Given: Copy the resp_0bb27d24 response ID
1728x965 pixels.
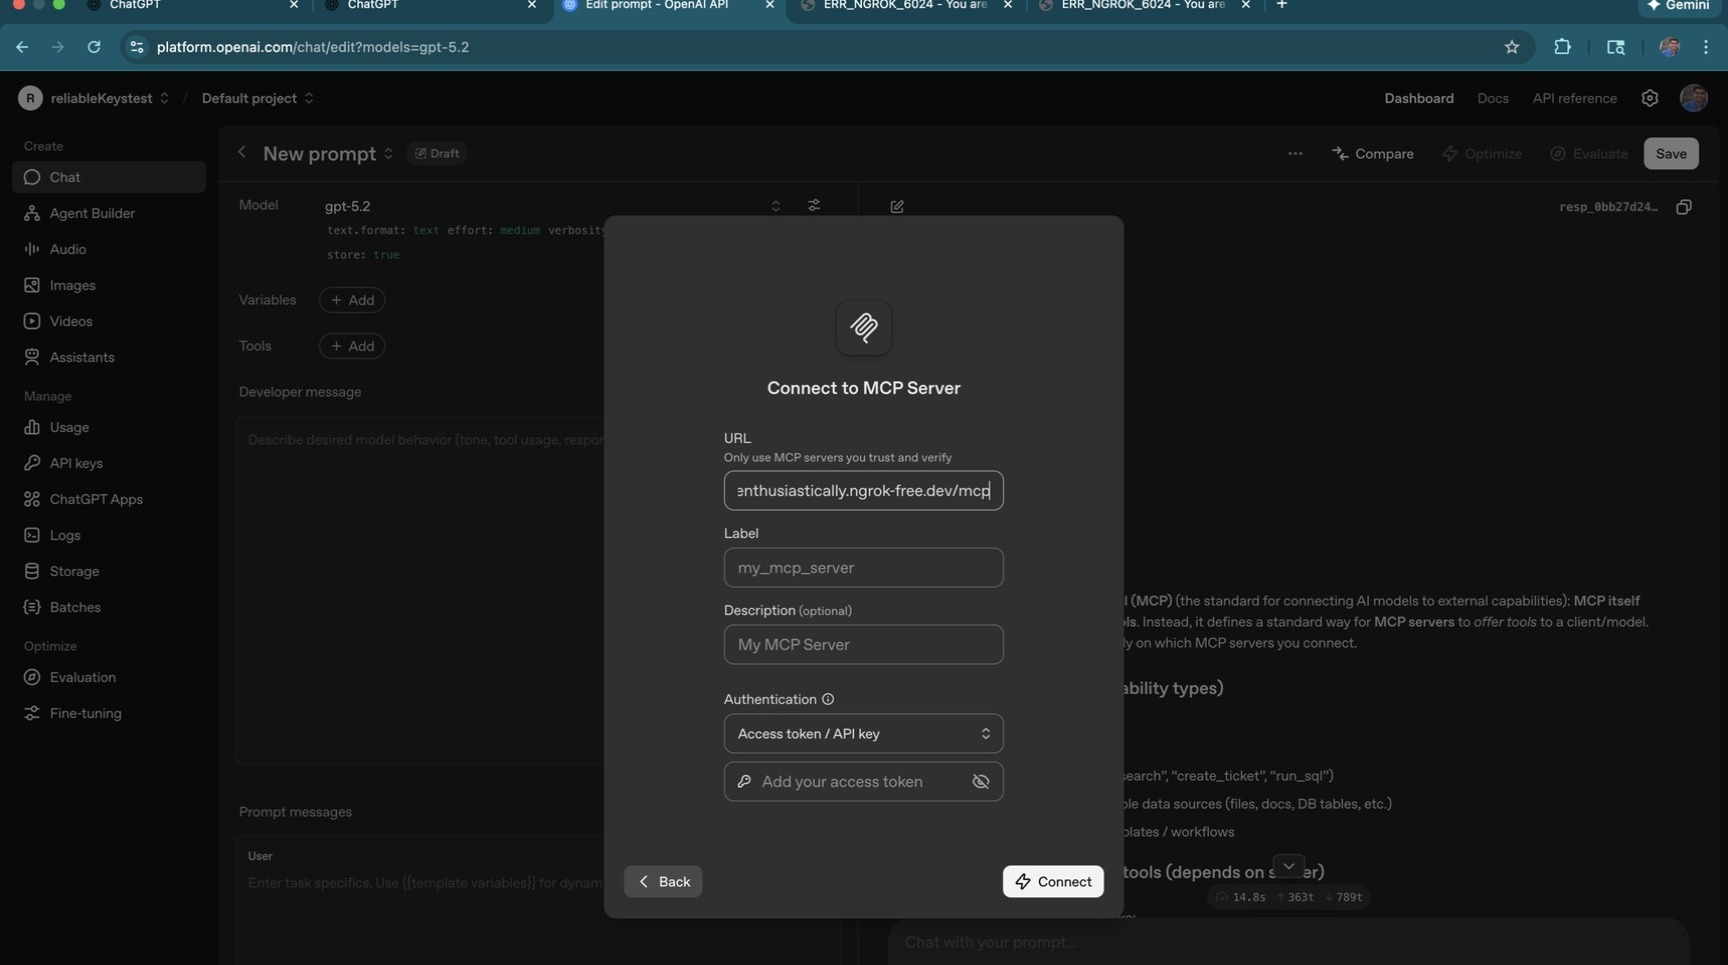Looking at the screenshot, I should 1684,206.
